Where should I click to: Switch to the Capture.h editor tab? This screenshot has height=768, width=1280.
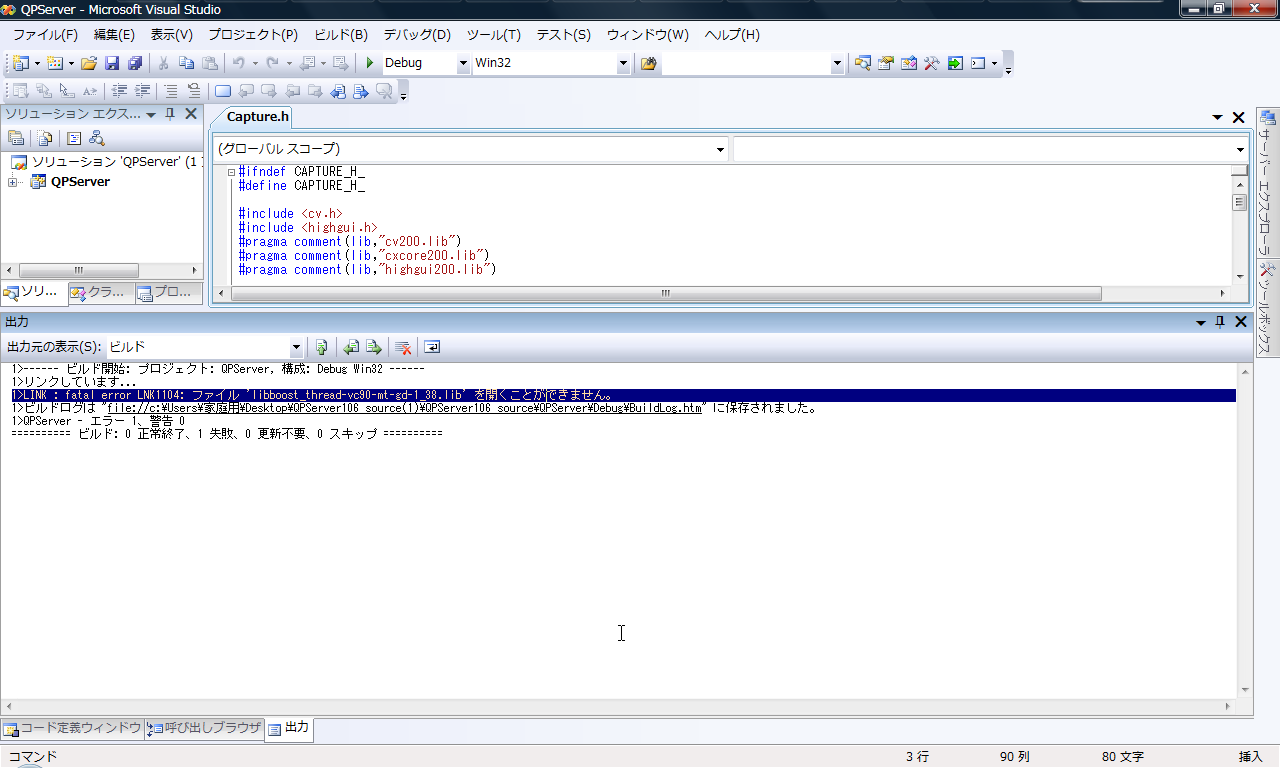pos(257,117)
